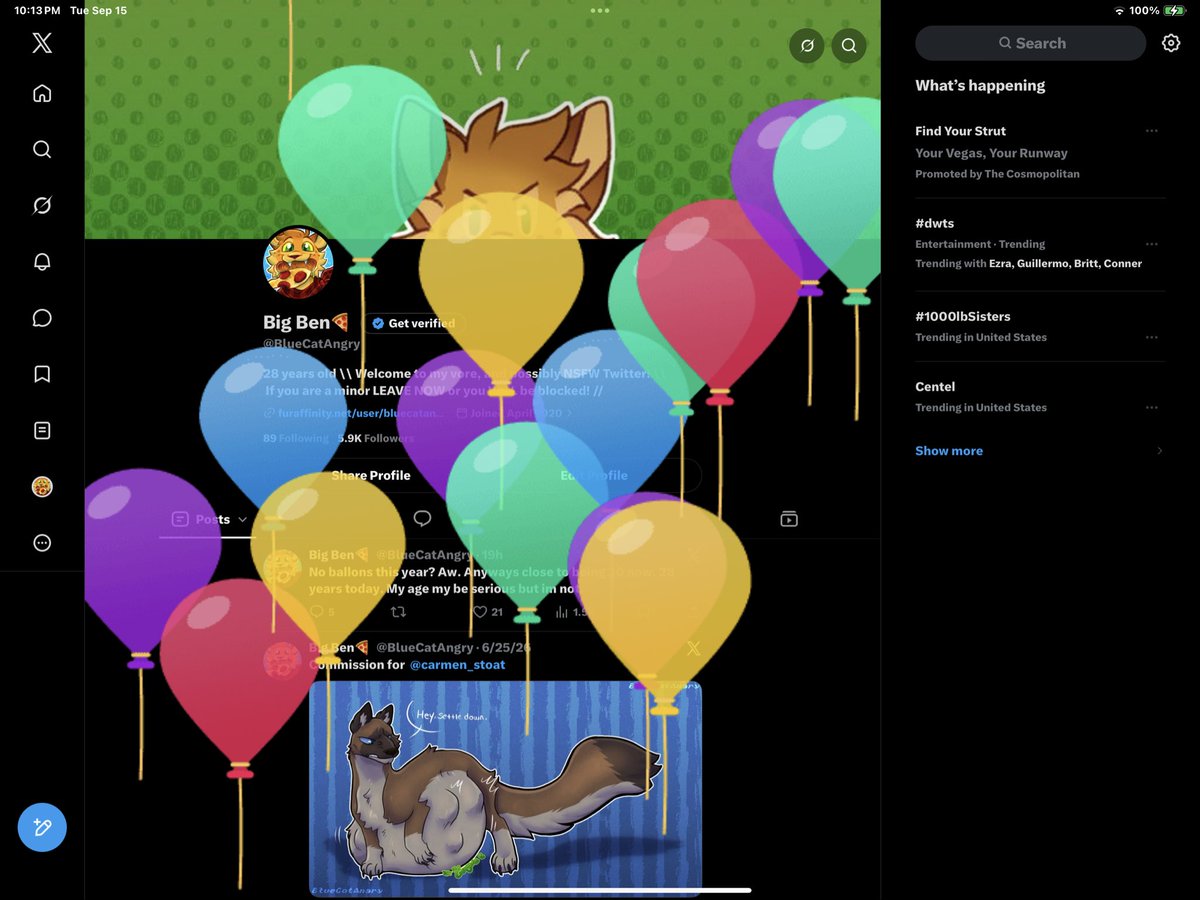This screenshot has width=1200, height=900.
Task: Open the furaffinity.net profile link
Action: (x=352, y=413)
